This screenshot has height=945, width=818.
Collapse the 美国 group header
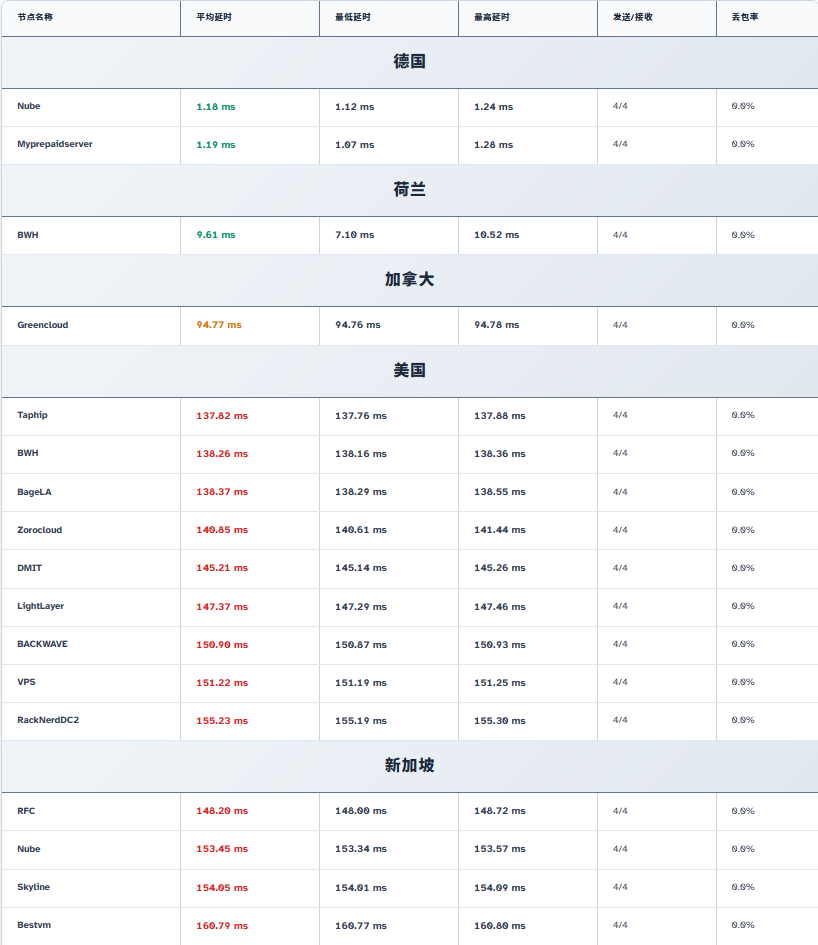coord(409,371)
